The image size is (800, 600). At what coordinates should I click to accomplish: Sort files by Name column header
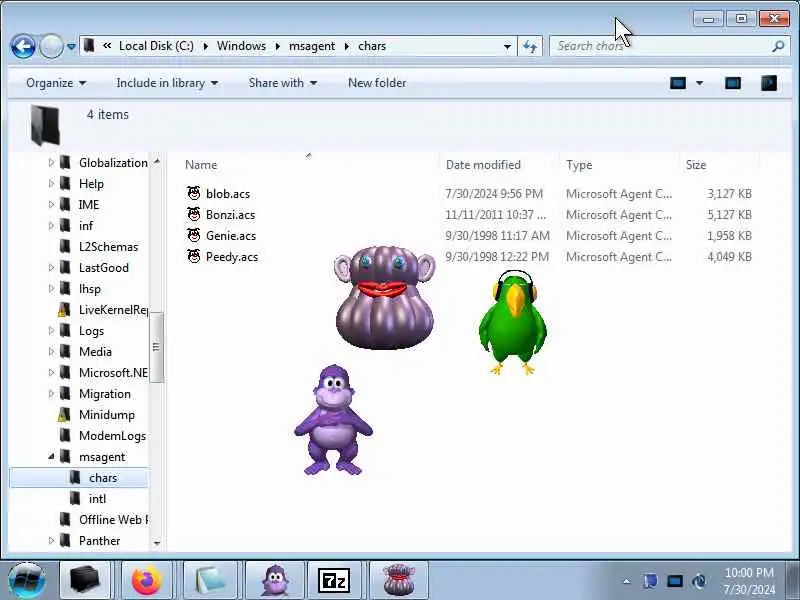[201, 165]
